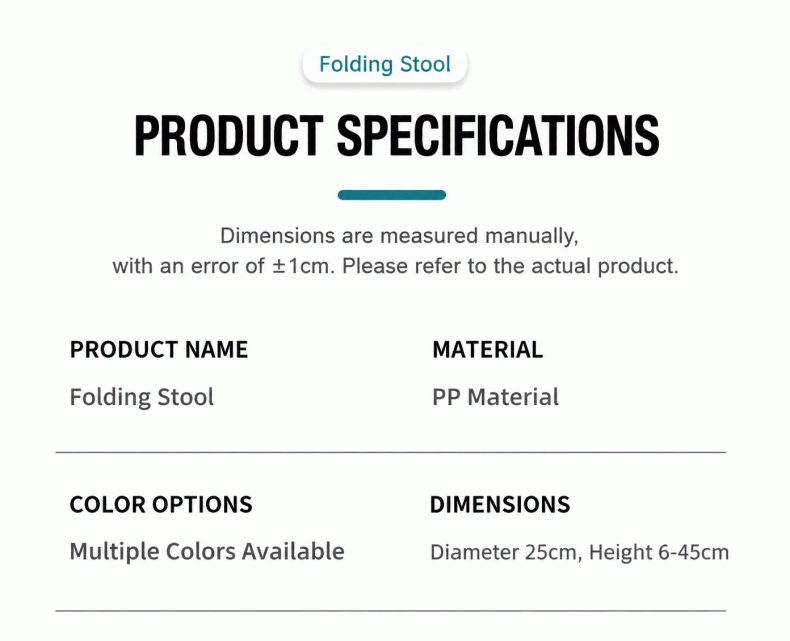The width and height of the screenshot is (790, 641).
Task: Click the PRODUCT SPECIFICATIONS heading
Action: (x=397, y=135)
